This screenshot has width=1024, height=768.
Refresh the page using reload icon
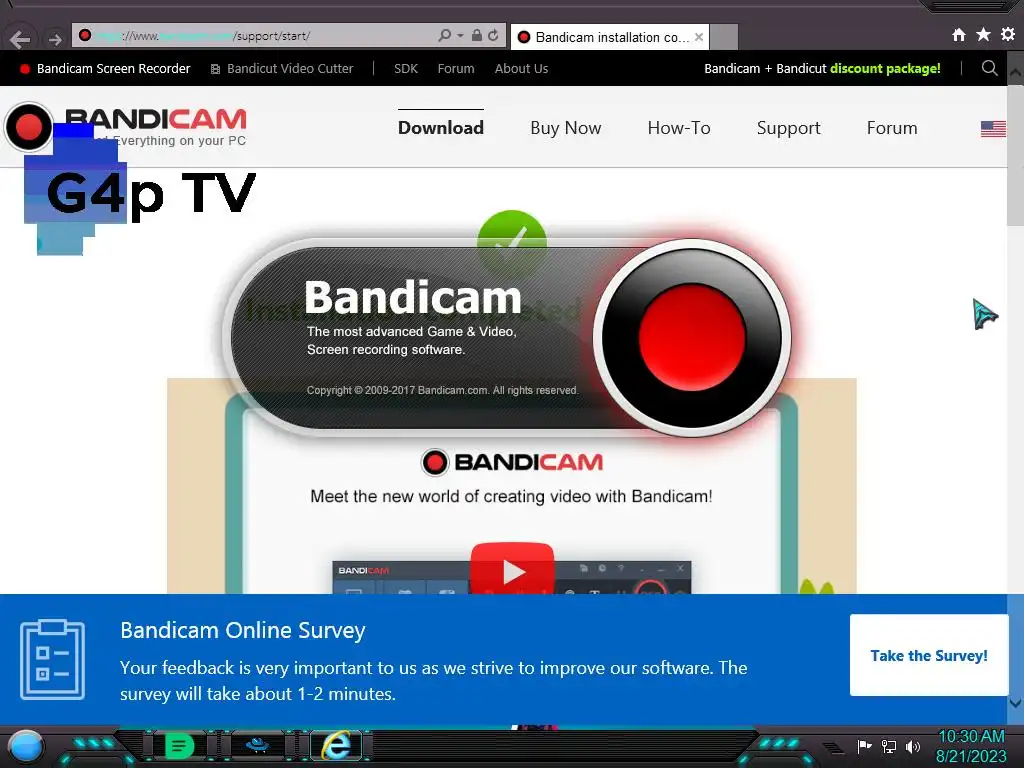[494, 35]
